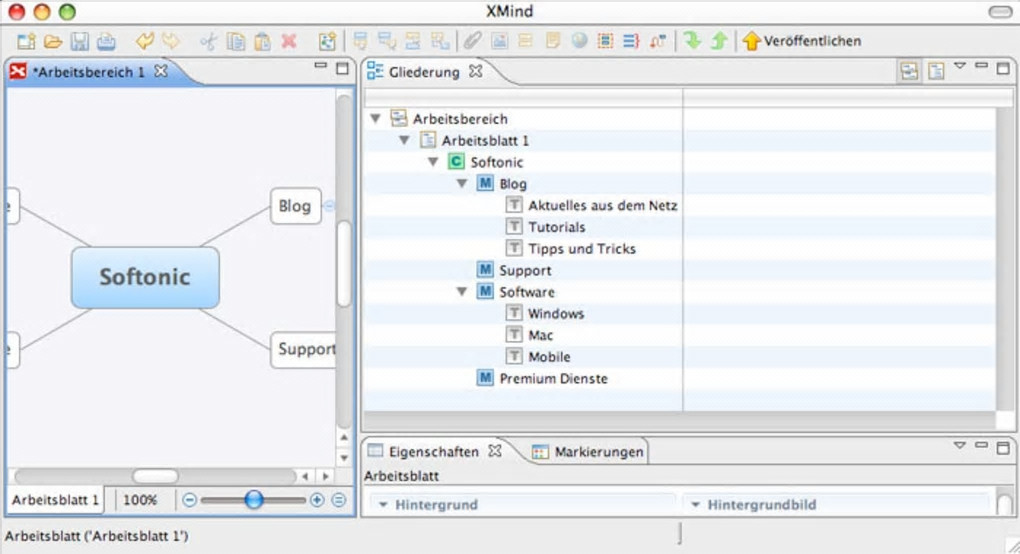The image size is (1020, 554).
Task: Save the workbook using floppy disk icon
Action: pyautogui.click(x=79, y=42)
